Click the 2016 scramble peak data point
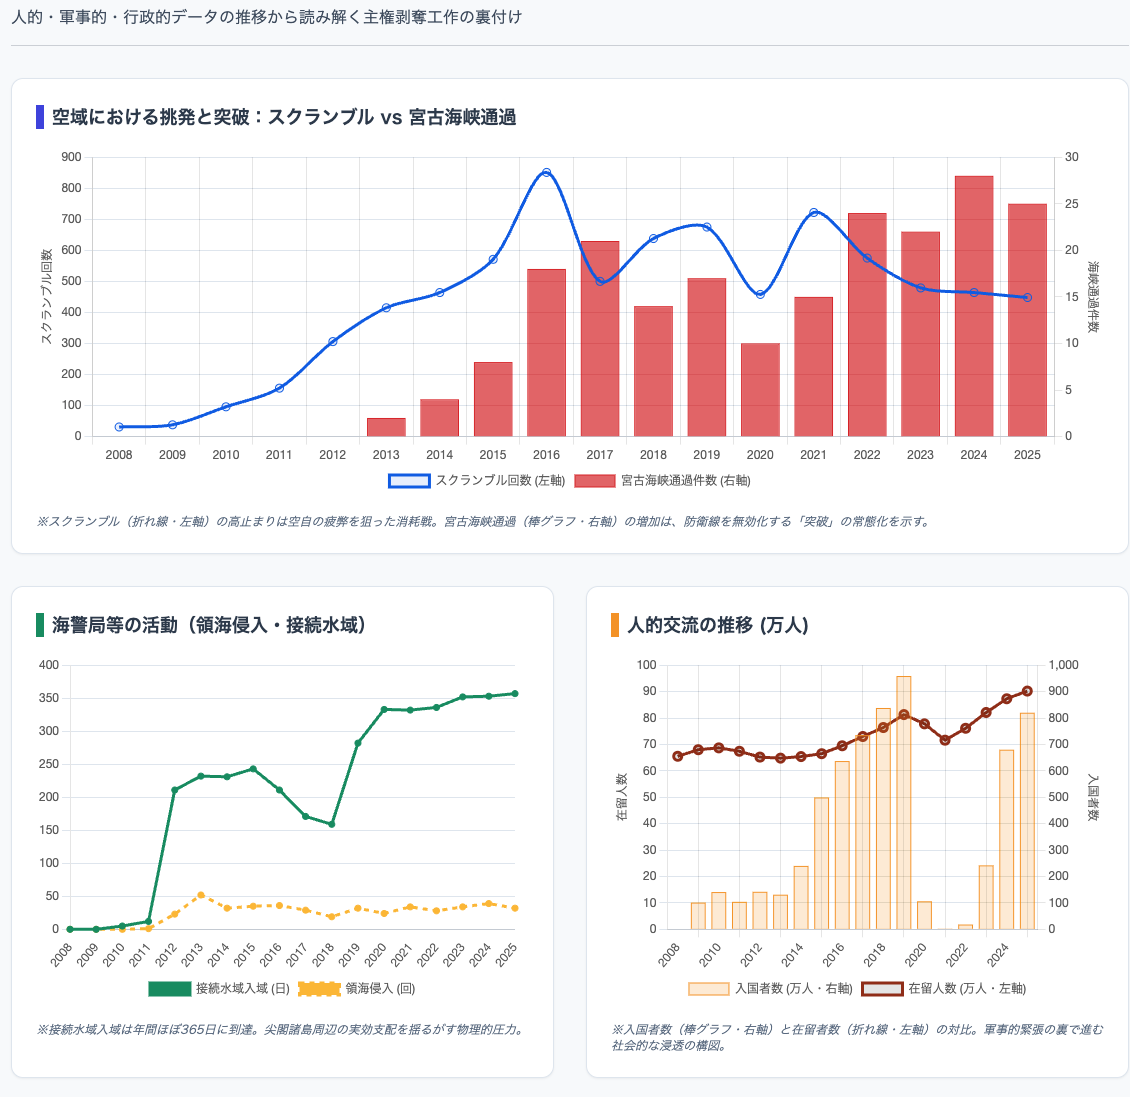The width and height of the screenshot is (1130, 1097). [x=546, y=173]
